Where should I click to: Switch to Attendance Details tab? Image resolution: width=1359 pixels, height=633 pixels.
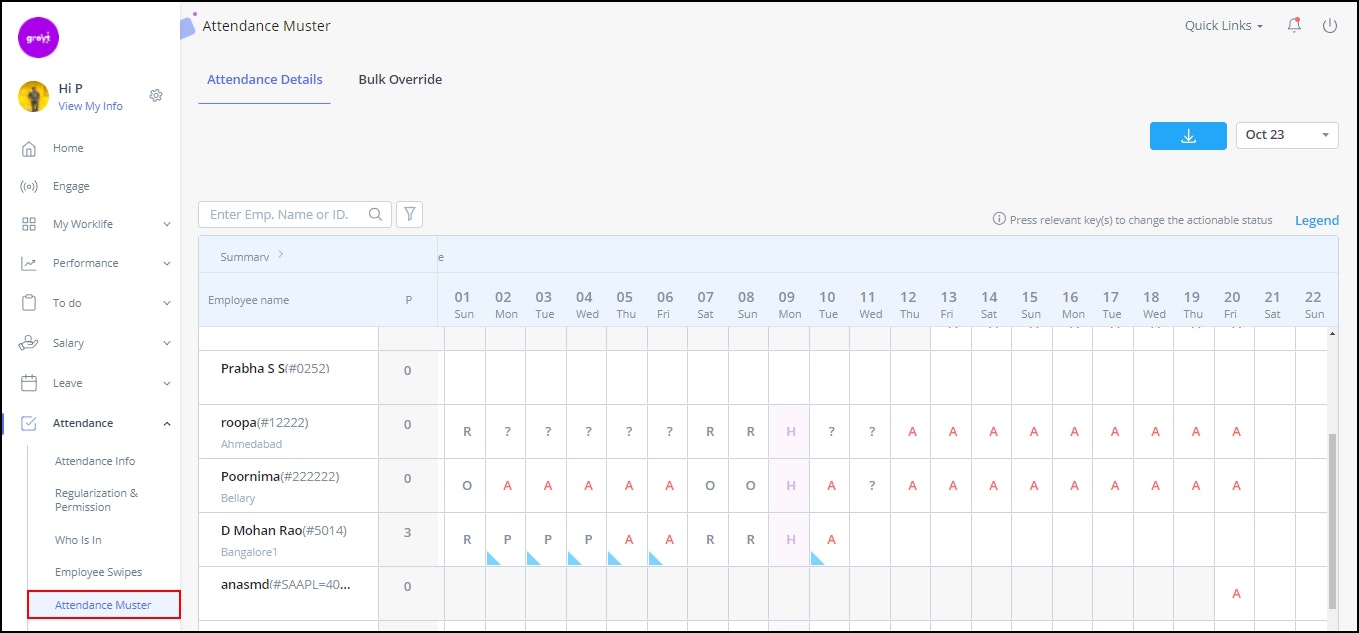pyautogui.click(x=265, y=80)
